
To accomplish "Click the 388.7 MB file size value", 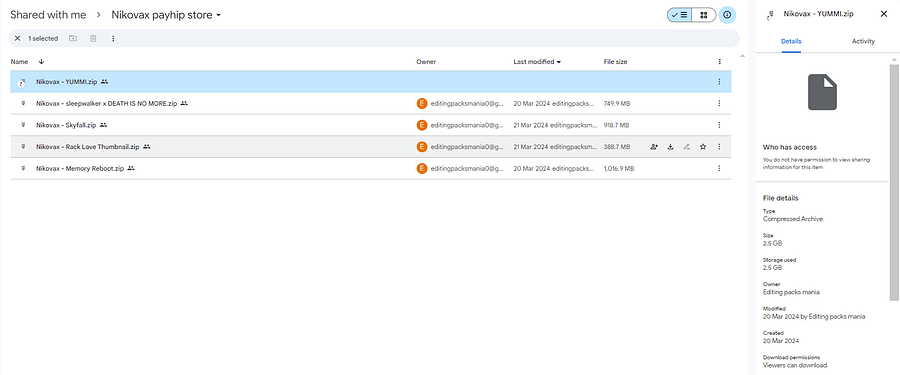I will 616,147.
